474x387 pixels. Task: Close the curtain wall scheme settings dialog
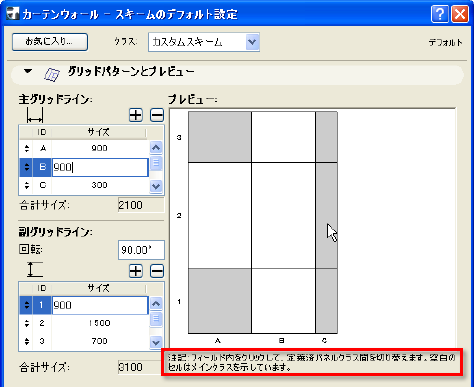pyautogui.click(x=460, y=14)
